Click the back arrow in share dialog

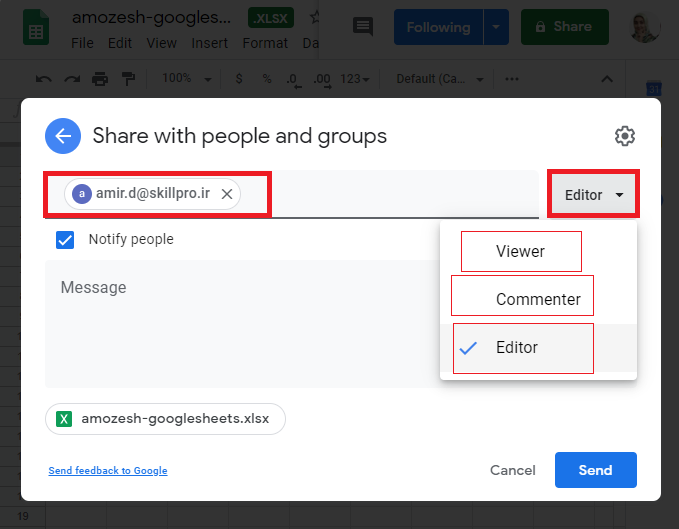tap(63, 136)
